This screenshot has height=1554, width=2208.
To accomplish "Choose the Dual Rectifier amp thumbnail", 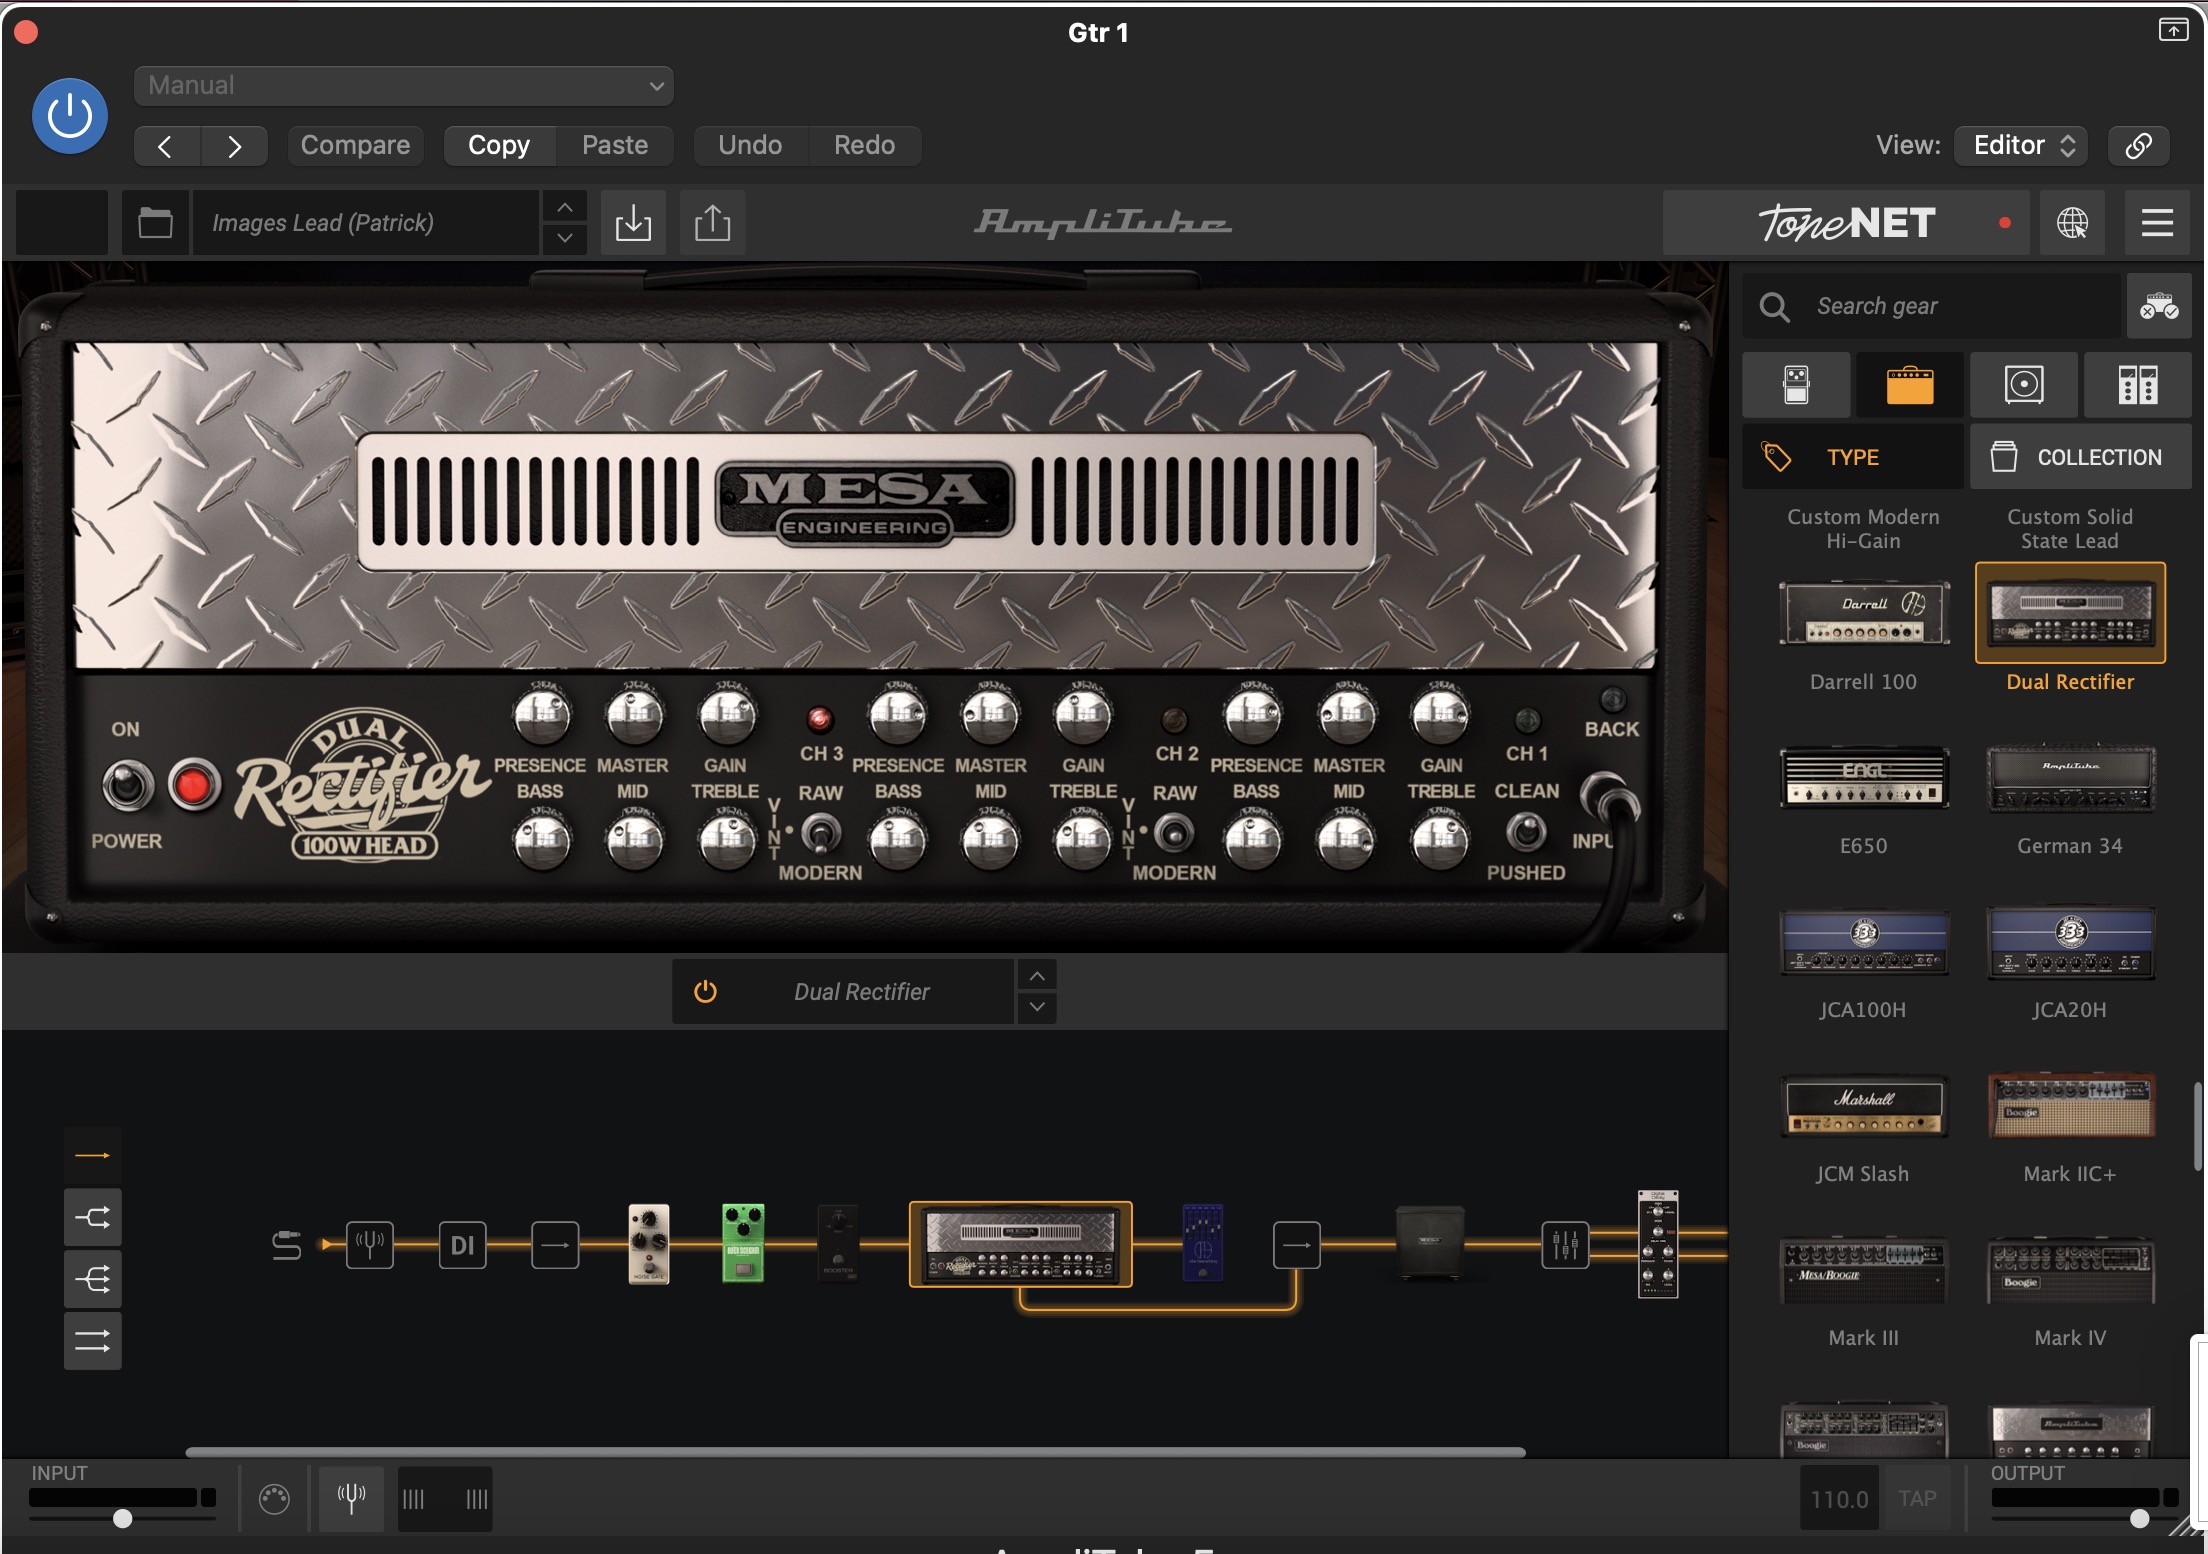I will click(2070, 613).
